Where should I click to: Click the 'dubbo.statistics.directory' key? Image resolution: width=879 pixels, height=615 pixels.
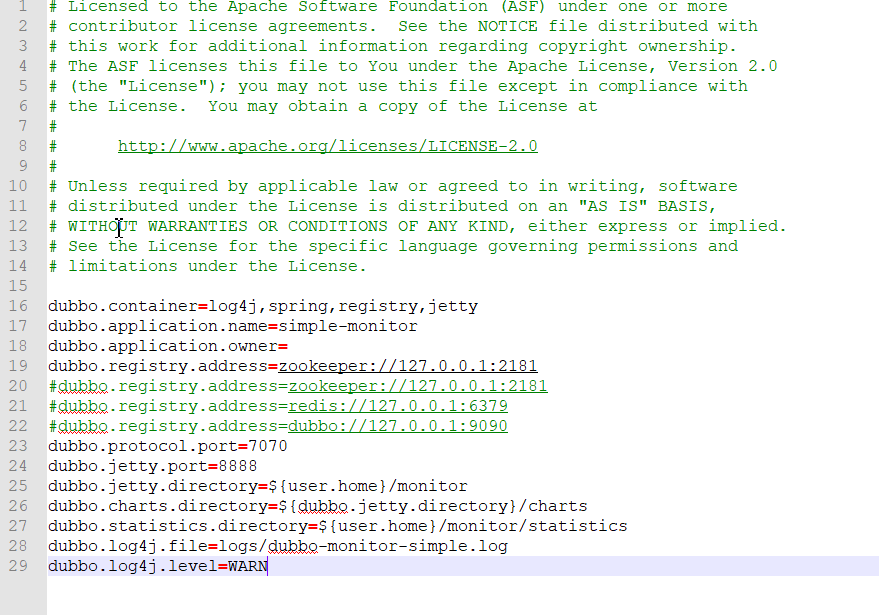178,526
